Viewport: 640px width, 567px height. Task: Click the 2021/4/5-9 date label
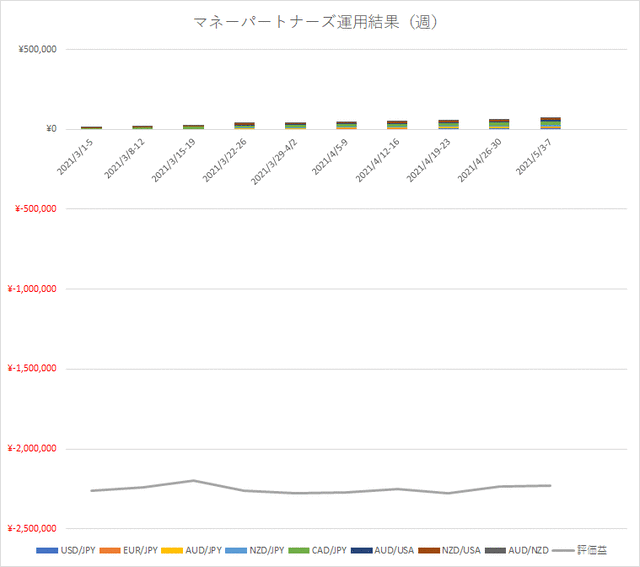(330, 157)
